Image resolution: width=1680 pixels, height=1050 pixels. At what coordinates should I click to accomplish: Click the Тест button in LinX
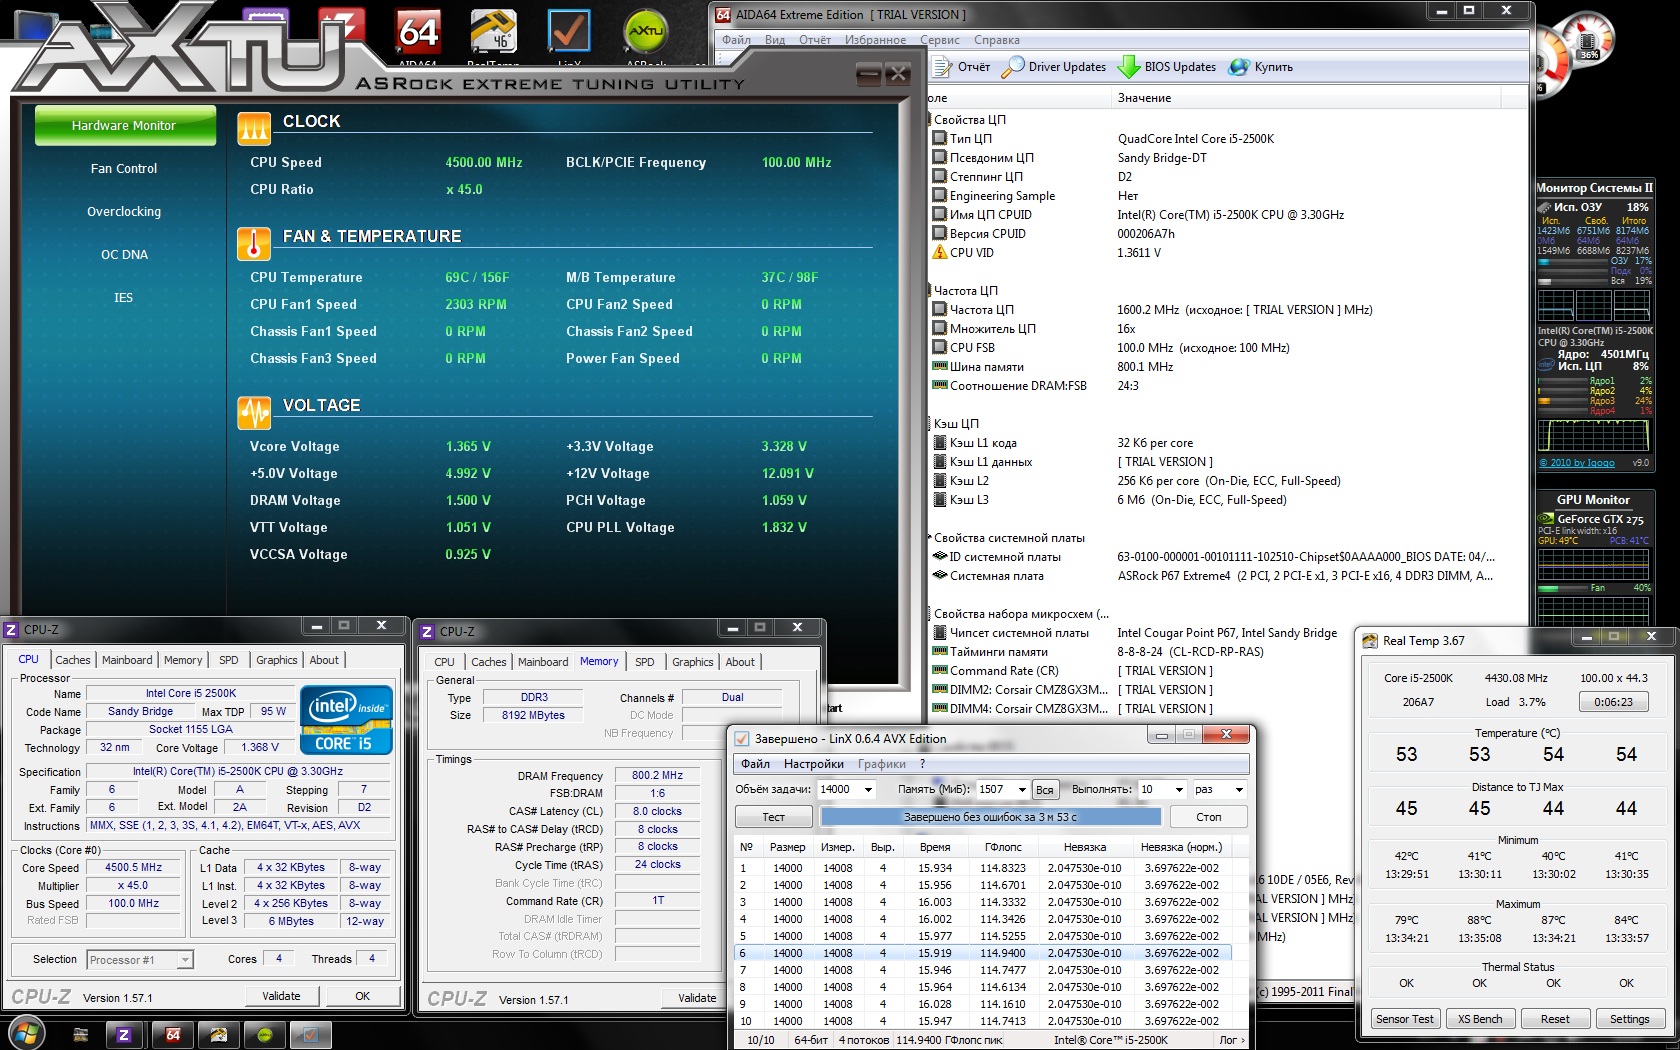click(774, 817)
